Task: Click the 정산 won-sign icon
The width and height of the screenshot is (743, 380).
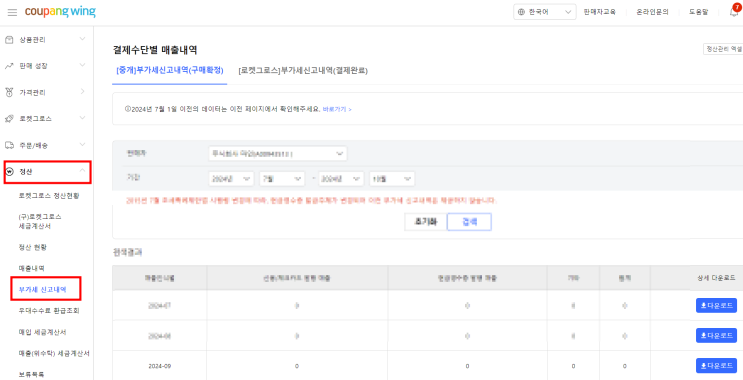Action: pos(9,172)
